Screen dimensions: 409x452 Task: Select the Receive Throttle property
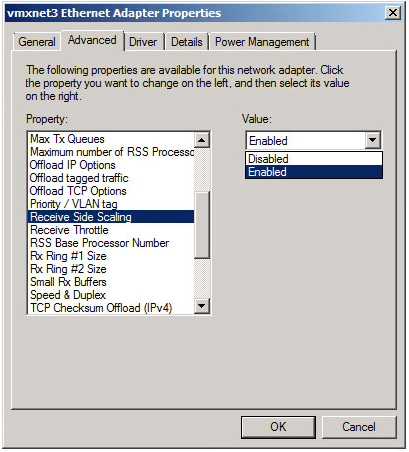point(111,230)
